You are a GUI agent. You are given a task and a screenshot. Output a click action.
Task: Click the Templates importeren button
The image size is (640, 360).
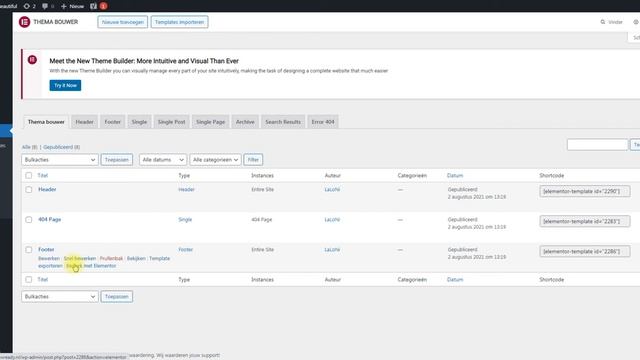pos(179,22)
